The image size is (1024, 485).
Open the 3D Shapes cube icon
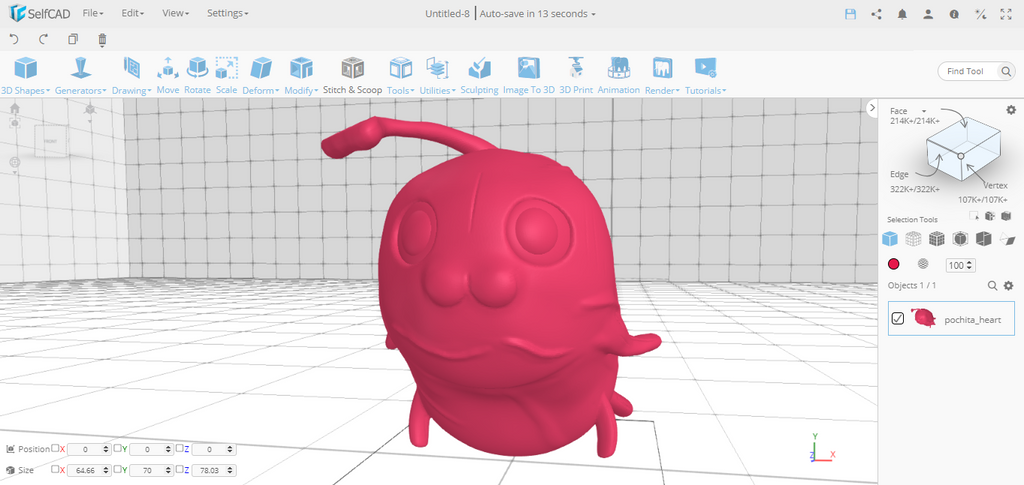(x=25, y=68)
